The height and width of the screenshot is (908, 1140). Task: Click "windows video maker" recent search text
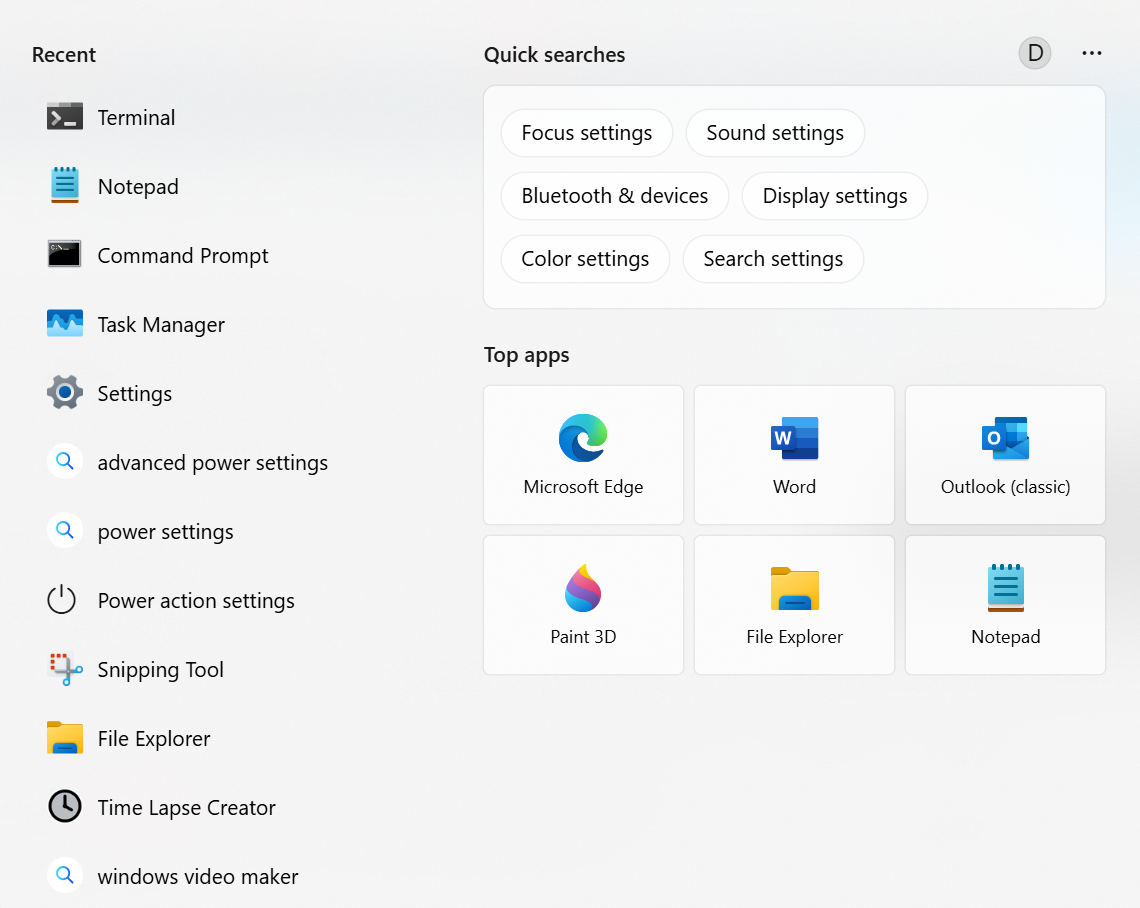coord(198,877)
